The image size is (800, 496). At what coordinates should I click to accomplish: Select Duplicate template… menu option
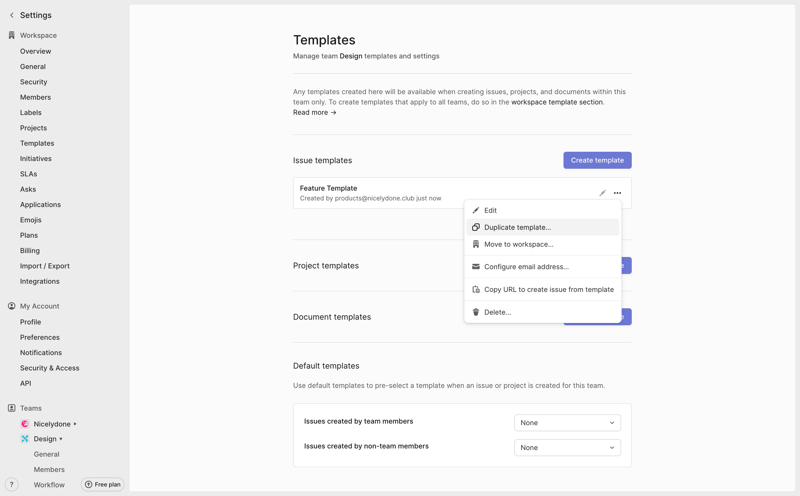click(543, 227)
